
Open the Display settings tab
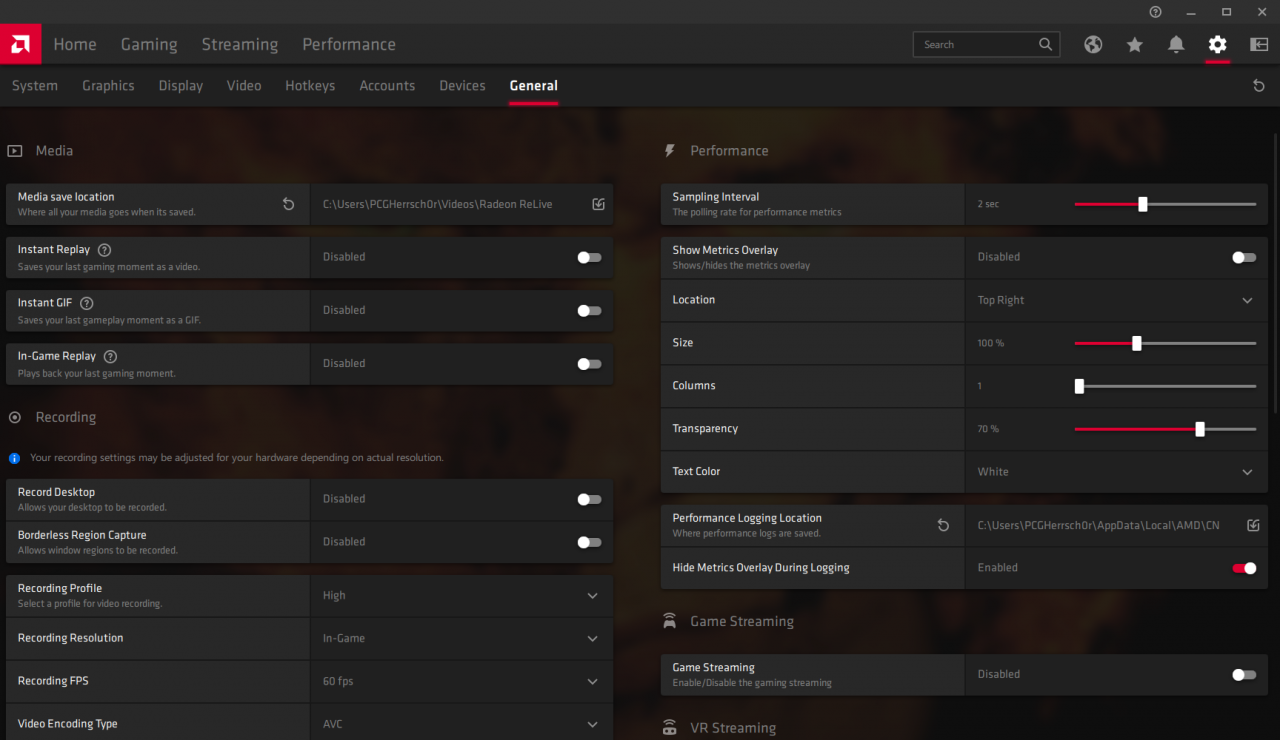pyautogui.click(x=181, y=86)
